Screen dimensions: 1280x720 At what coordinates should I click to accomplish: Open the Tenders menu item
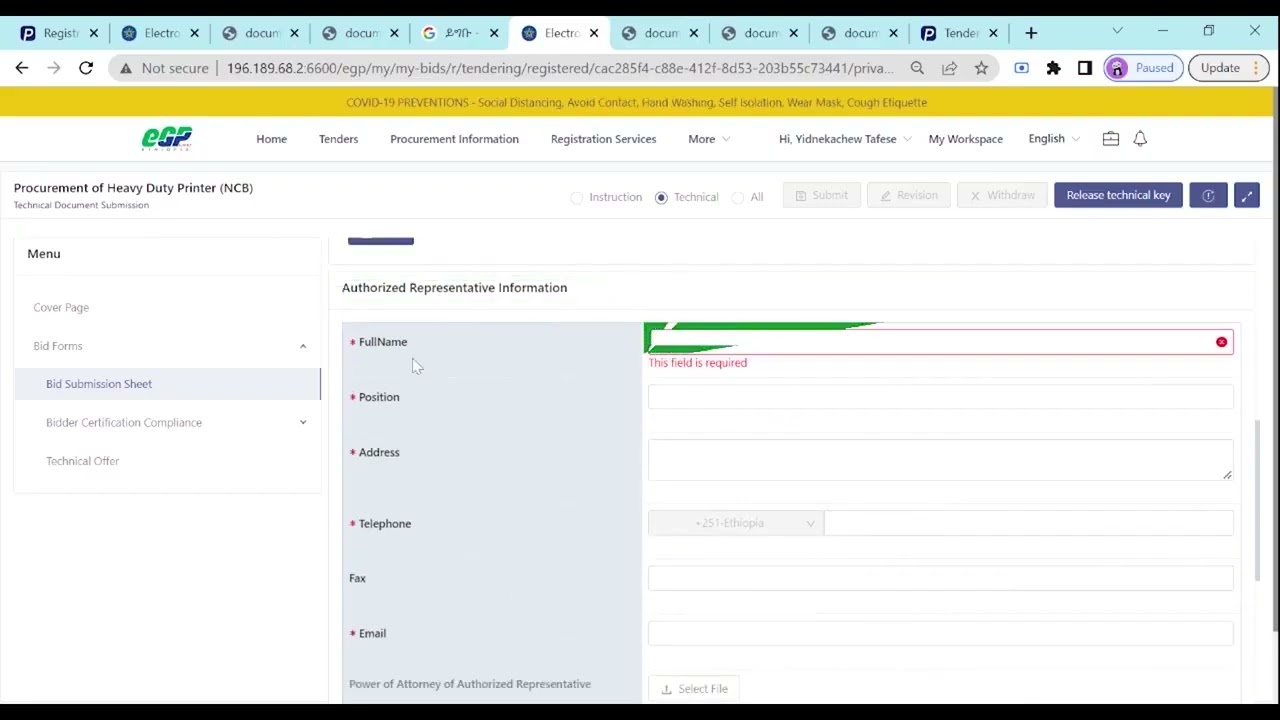coord(338,139)
